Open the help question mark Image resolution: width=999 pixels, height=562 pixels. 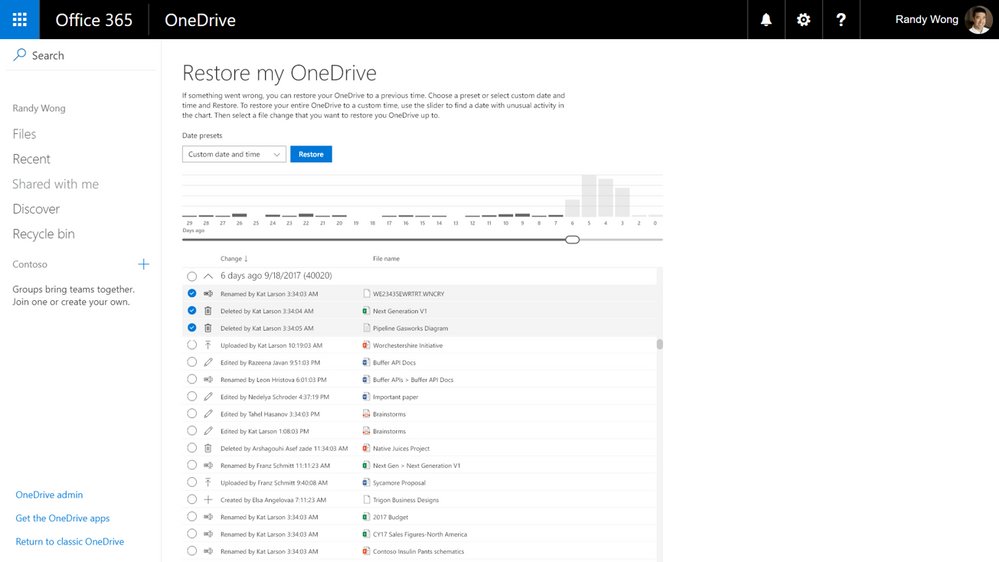click(x=841, y=20)
